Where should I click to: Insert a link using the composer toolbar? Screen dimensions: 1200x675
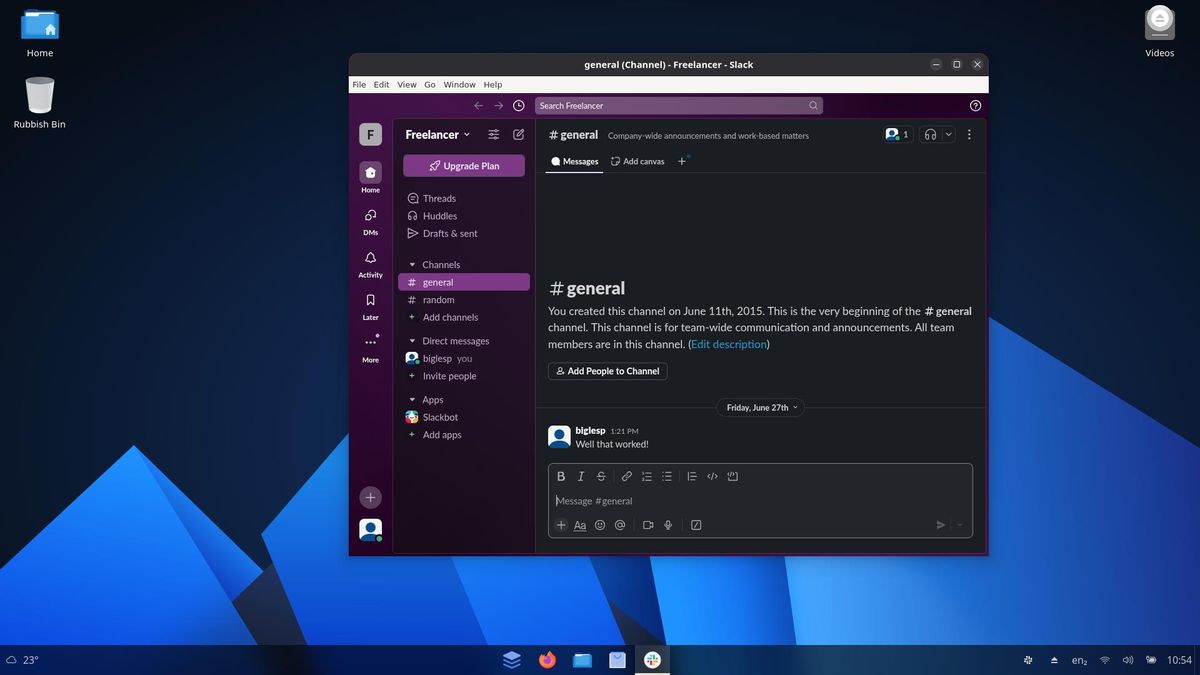pyautogui.click(x=627, y=476)
